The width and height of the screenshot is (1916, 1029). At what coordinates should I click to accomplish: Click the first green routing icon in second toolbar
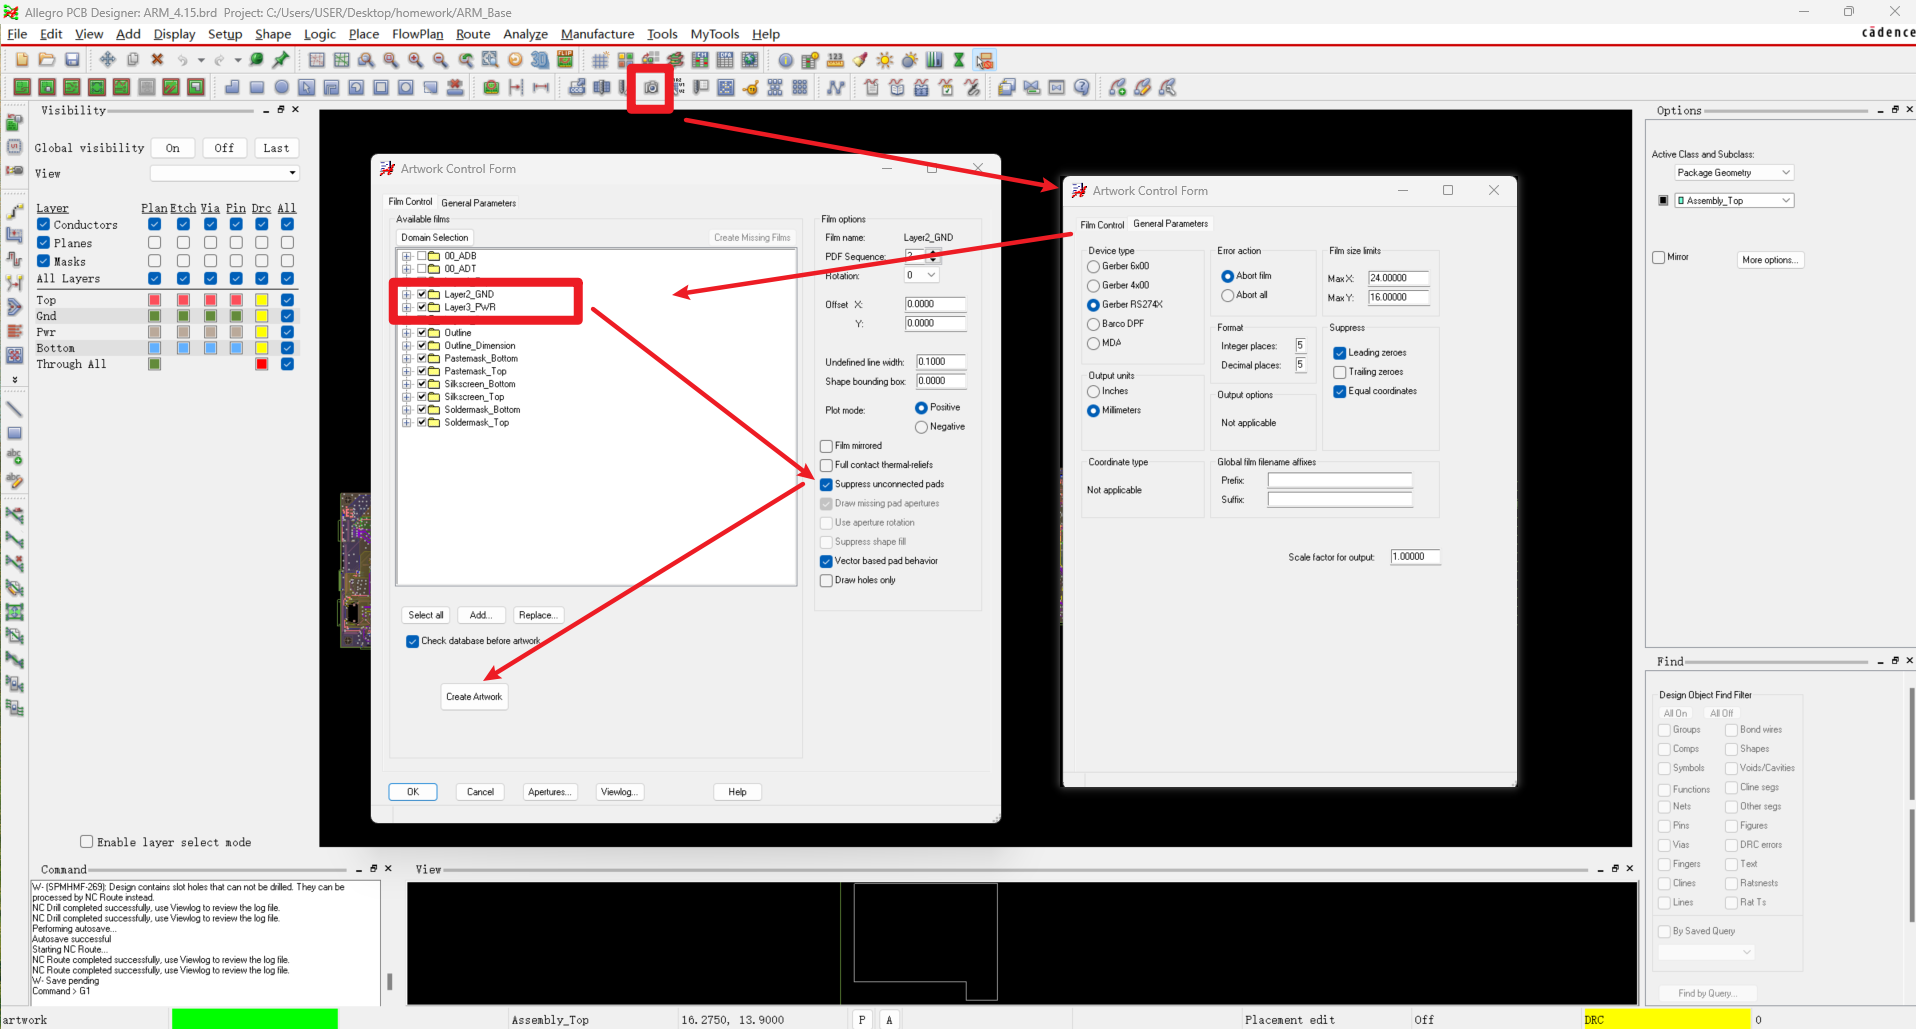click(x=22, y=88)
